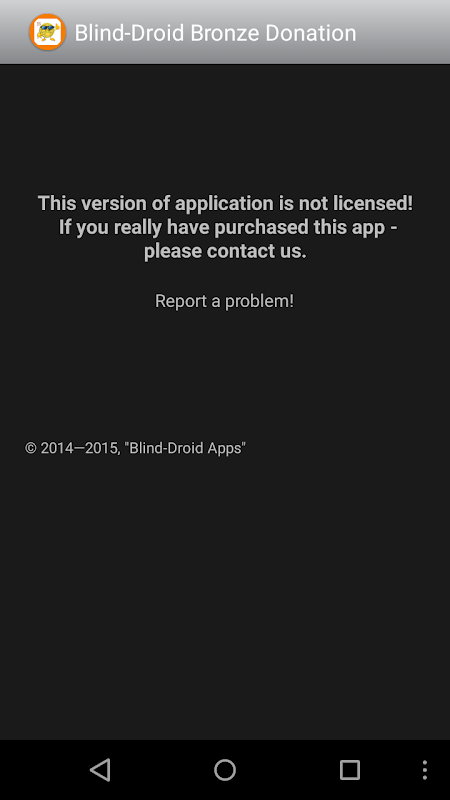Click the gray action bar beside the title
Screen dimensions: 450x800
point(403,32)
